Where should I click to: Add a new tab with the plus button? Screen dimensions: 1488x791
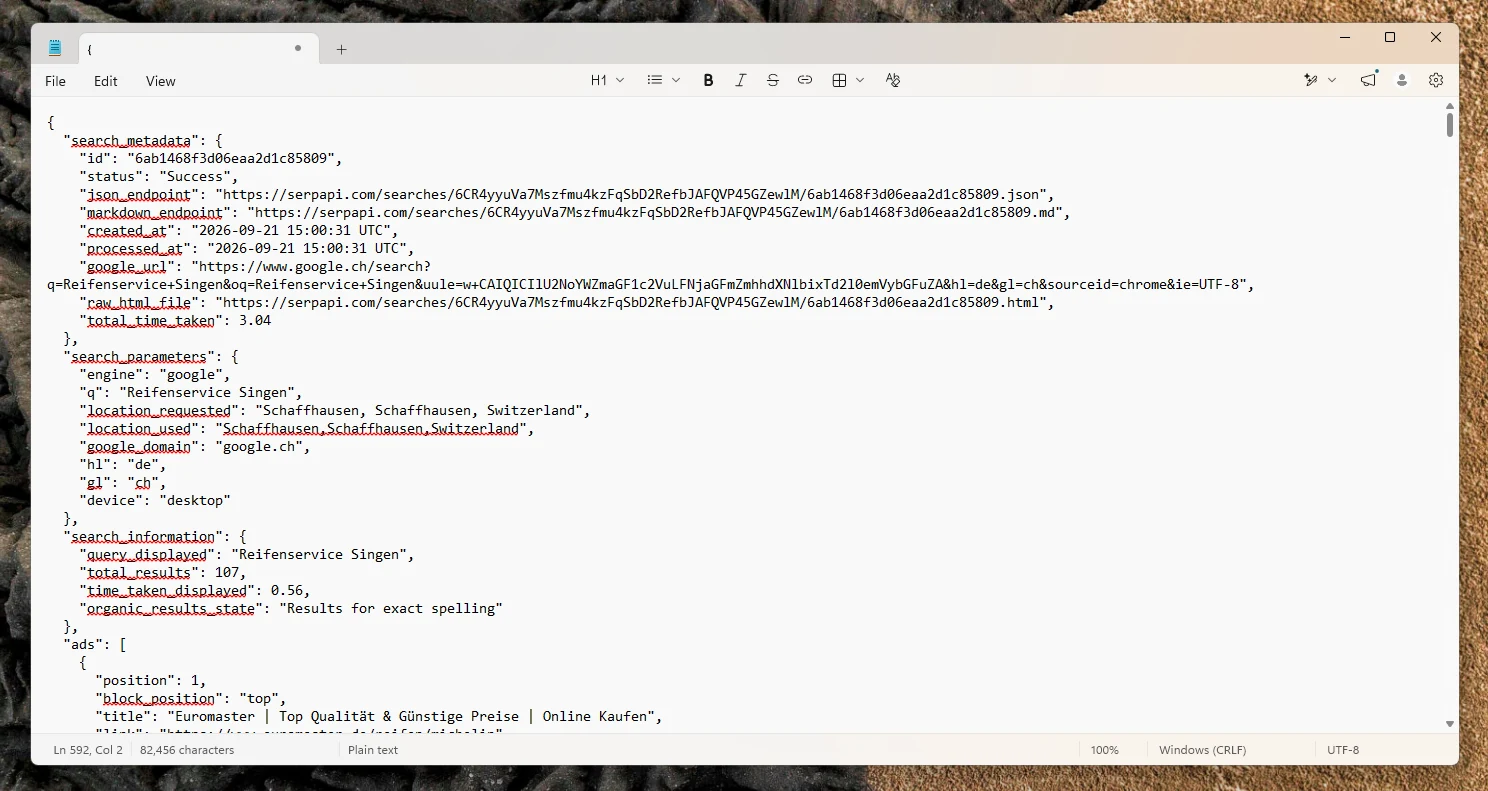click(341, 49)
